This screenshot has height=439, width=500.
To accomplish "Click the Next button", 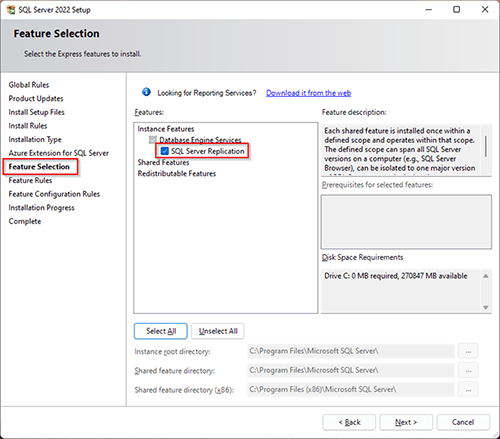I will (406, 422).
